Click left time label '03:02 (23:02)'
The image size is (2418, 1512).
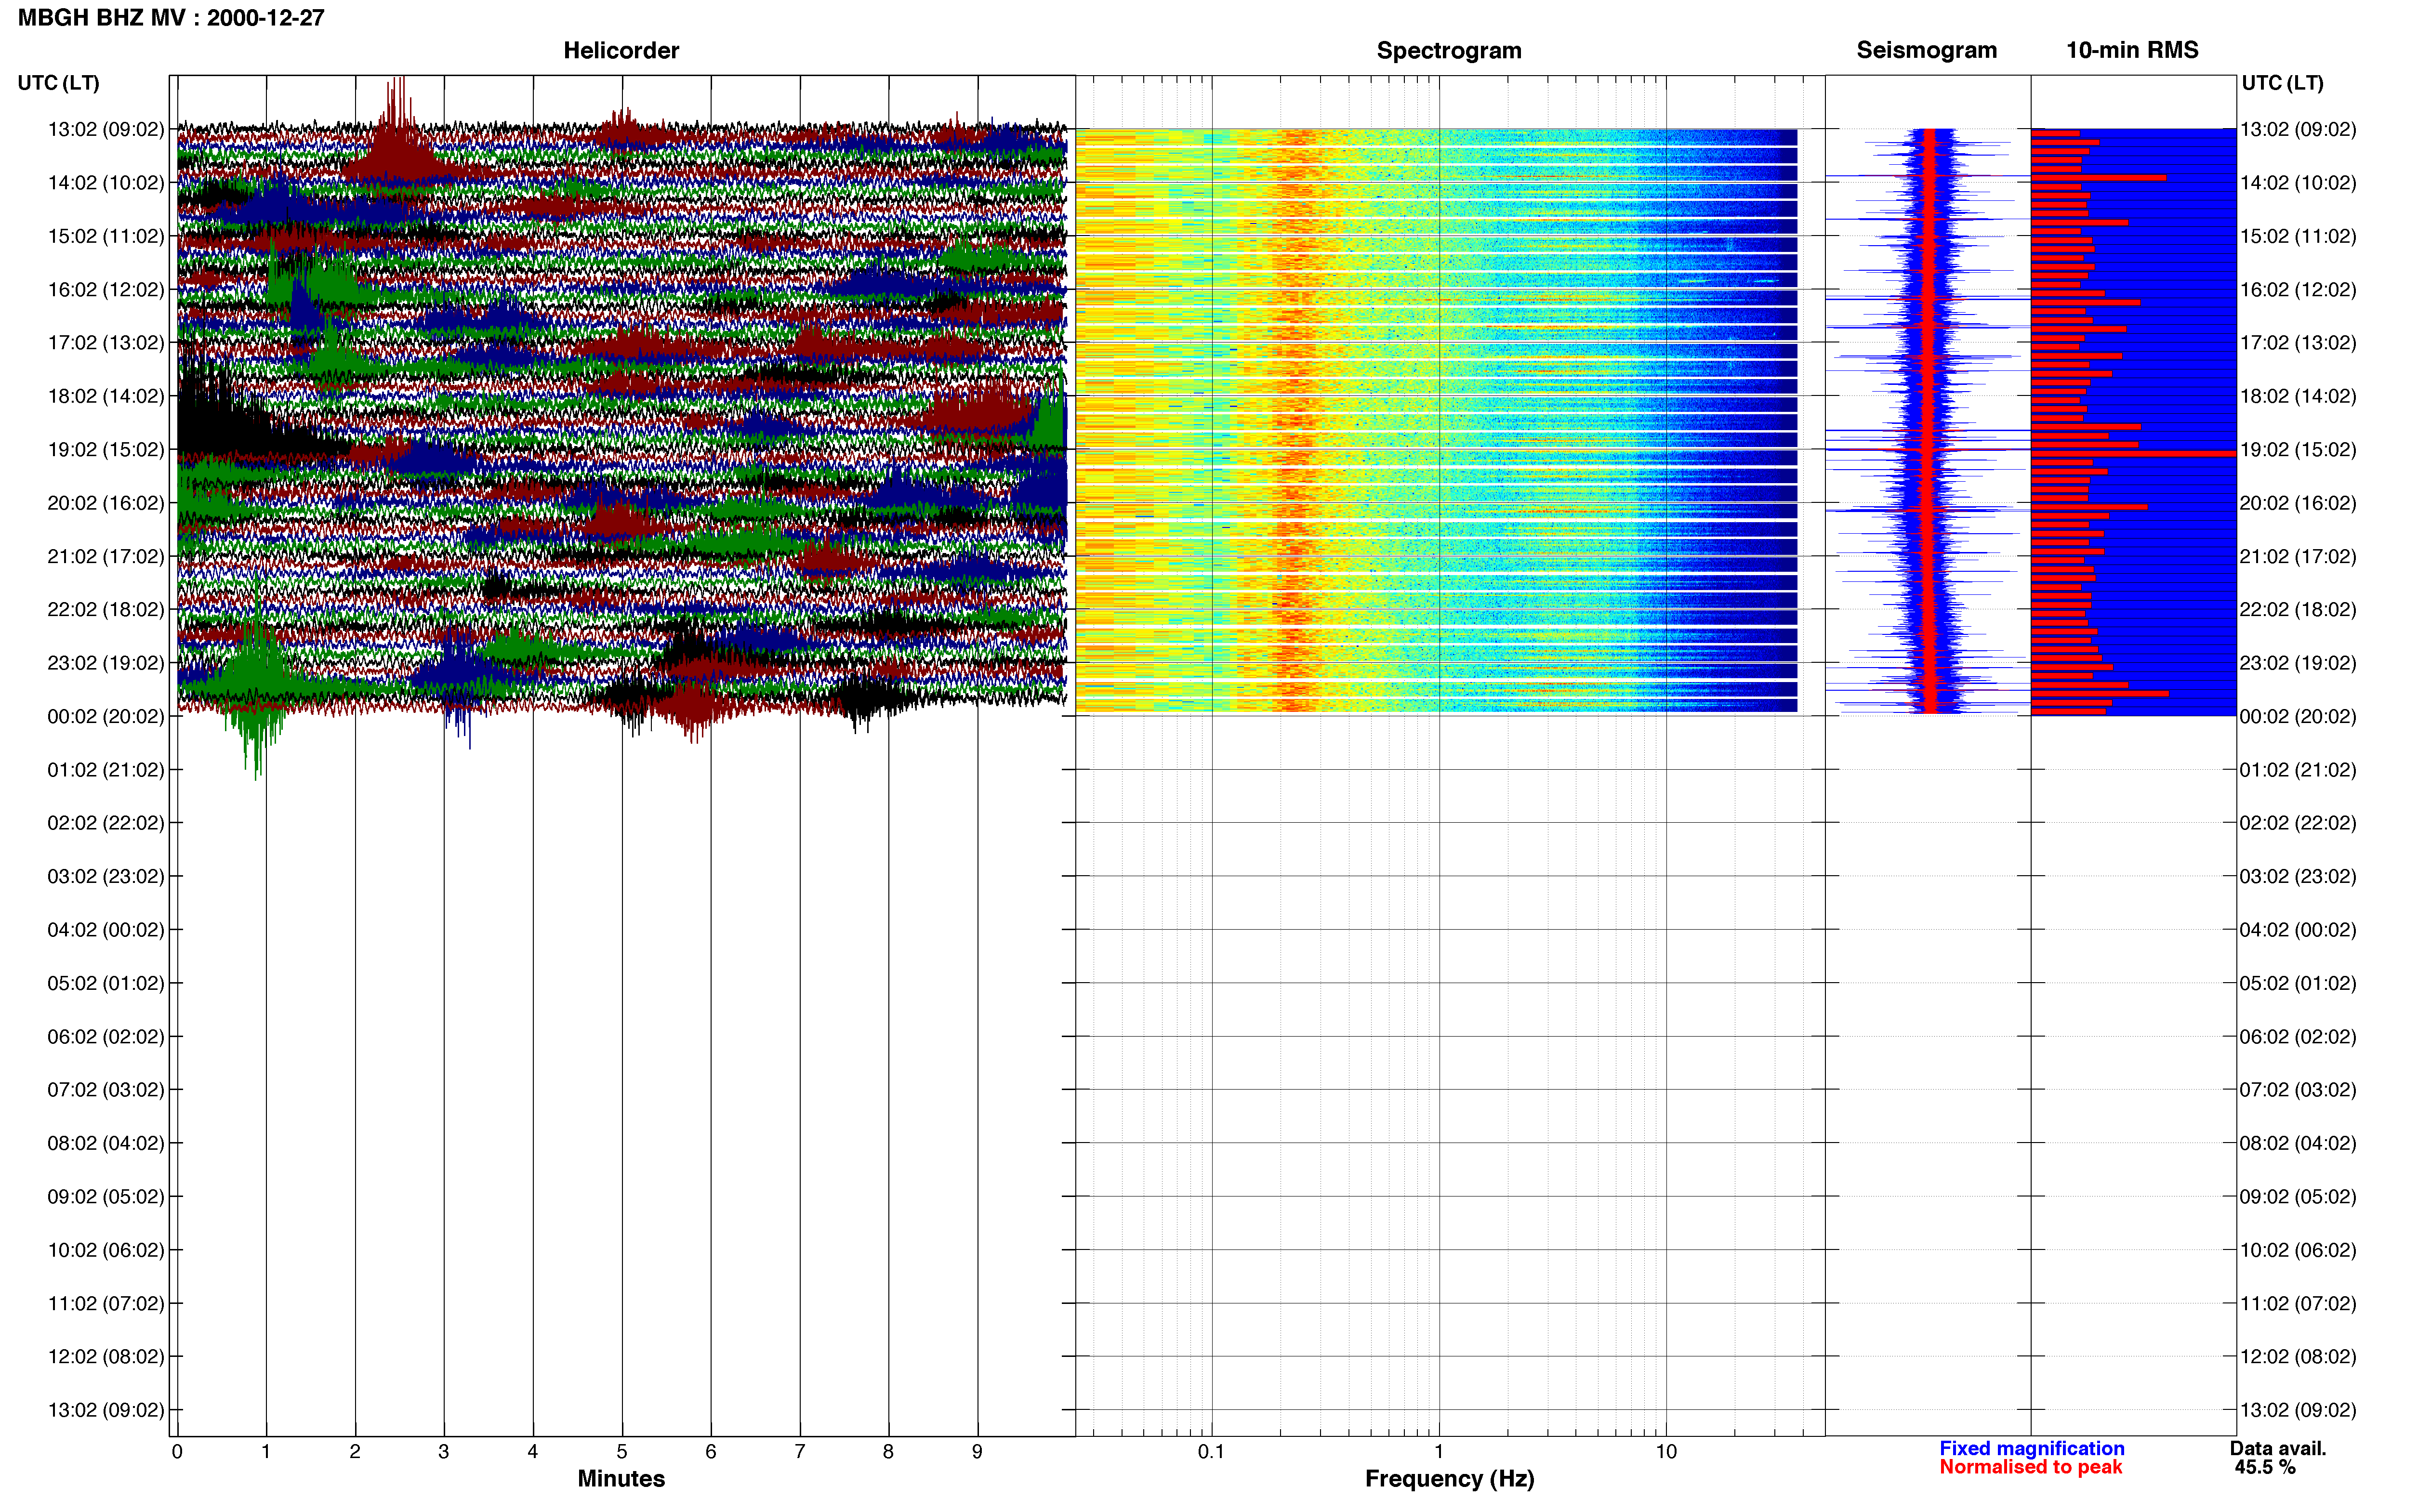coord(106,876)
